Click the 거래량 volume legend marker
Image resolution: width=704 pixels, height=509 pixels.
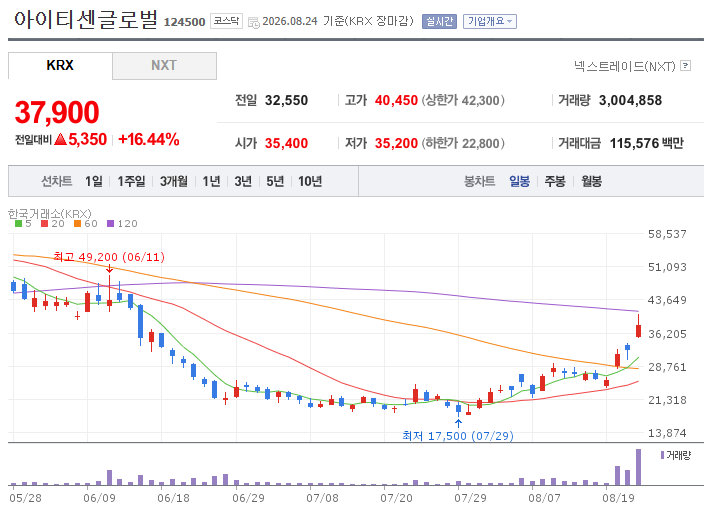tap(662, 455)
